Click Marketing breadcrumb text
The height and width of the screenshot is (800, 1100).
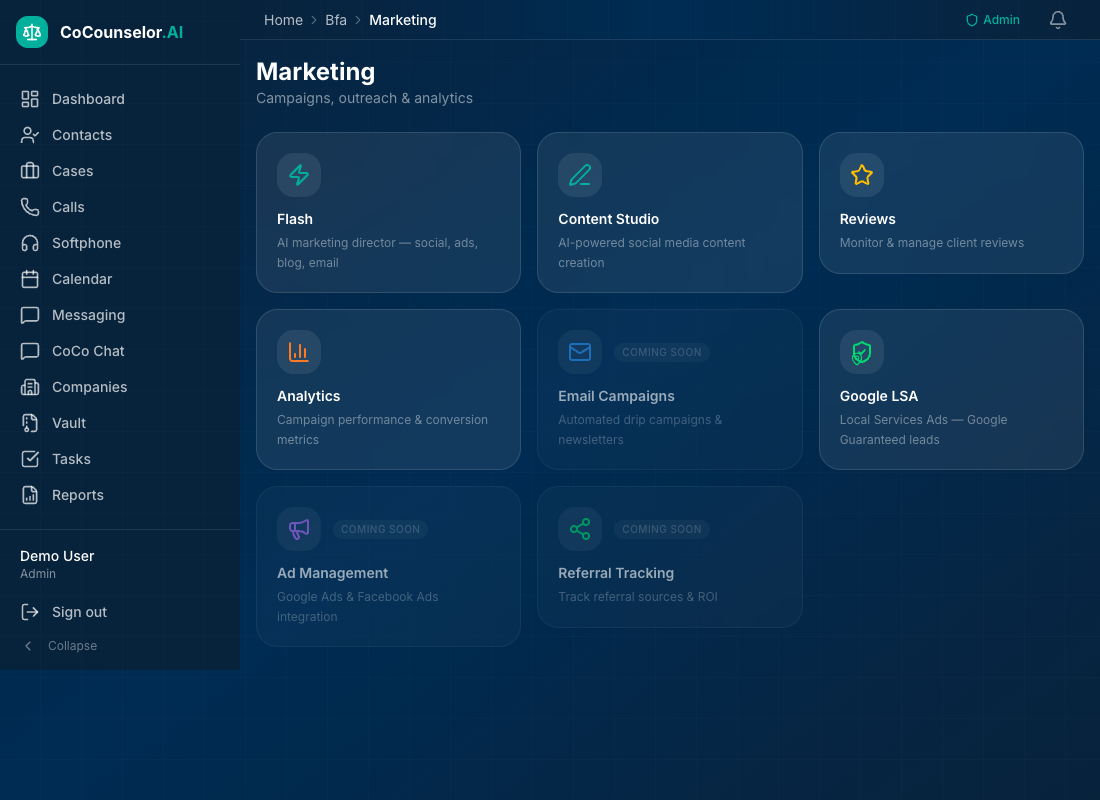tap(403, 20)
